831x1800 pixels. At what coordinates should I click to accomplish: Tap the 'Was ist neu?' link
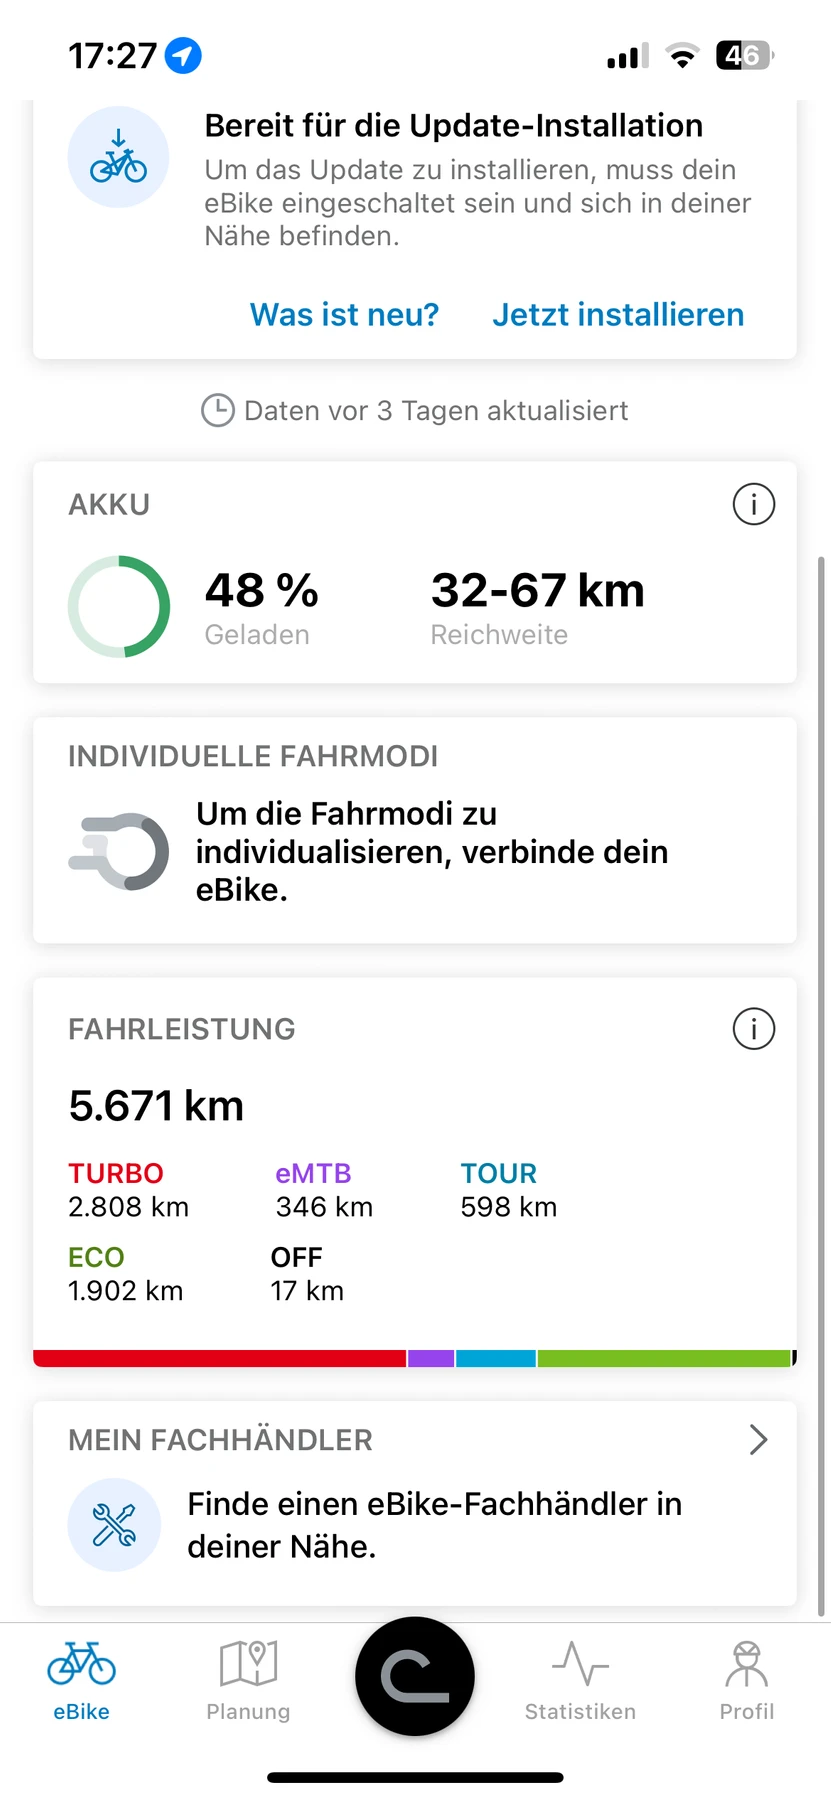344,314
